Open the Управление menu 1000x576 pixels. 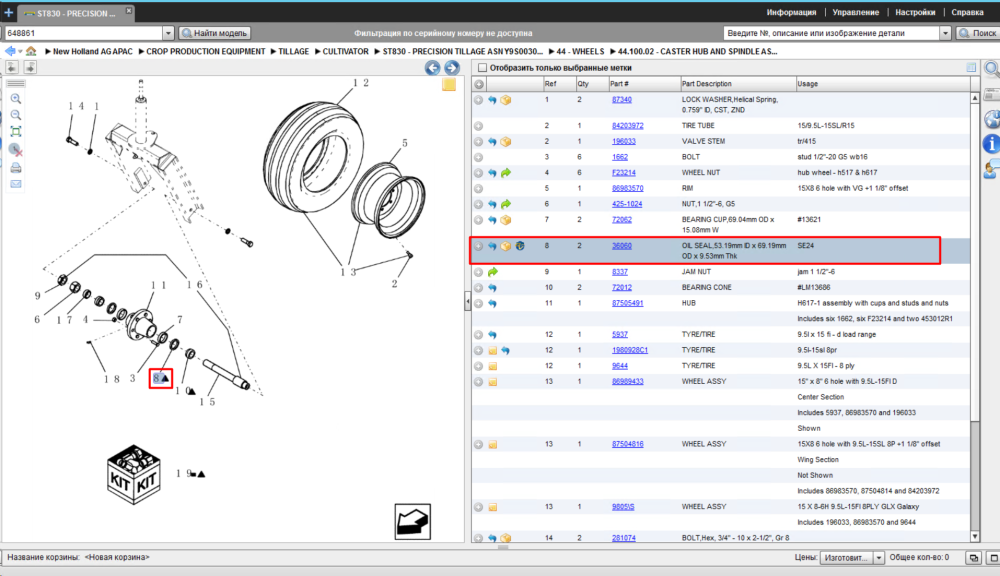pos(855,12)
